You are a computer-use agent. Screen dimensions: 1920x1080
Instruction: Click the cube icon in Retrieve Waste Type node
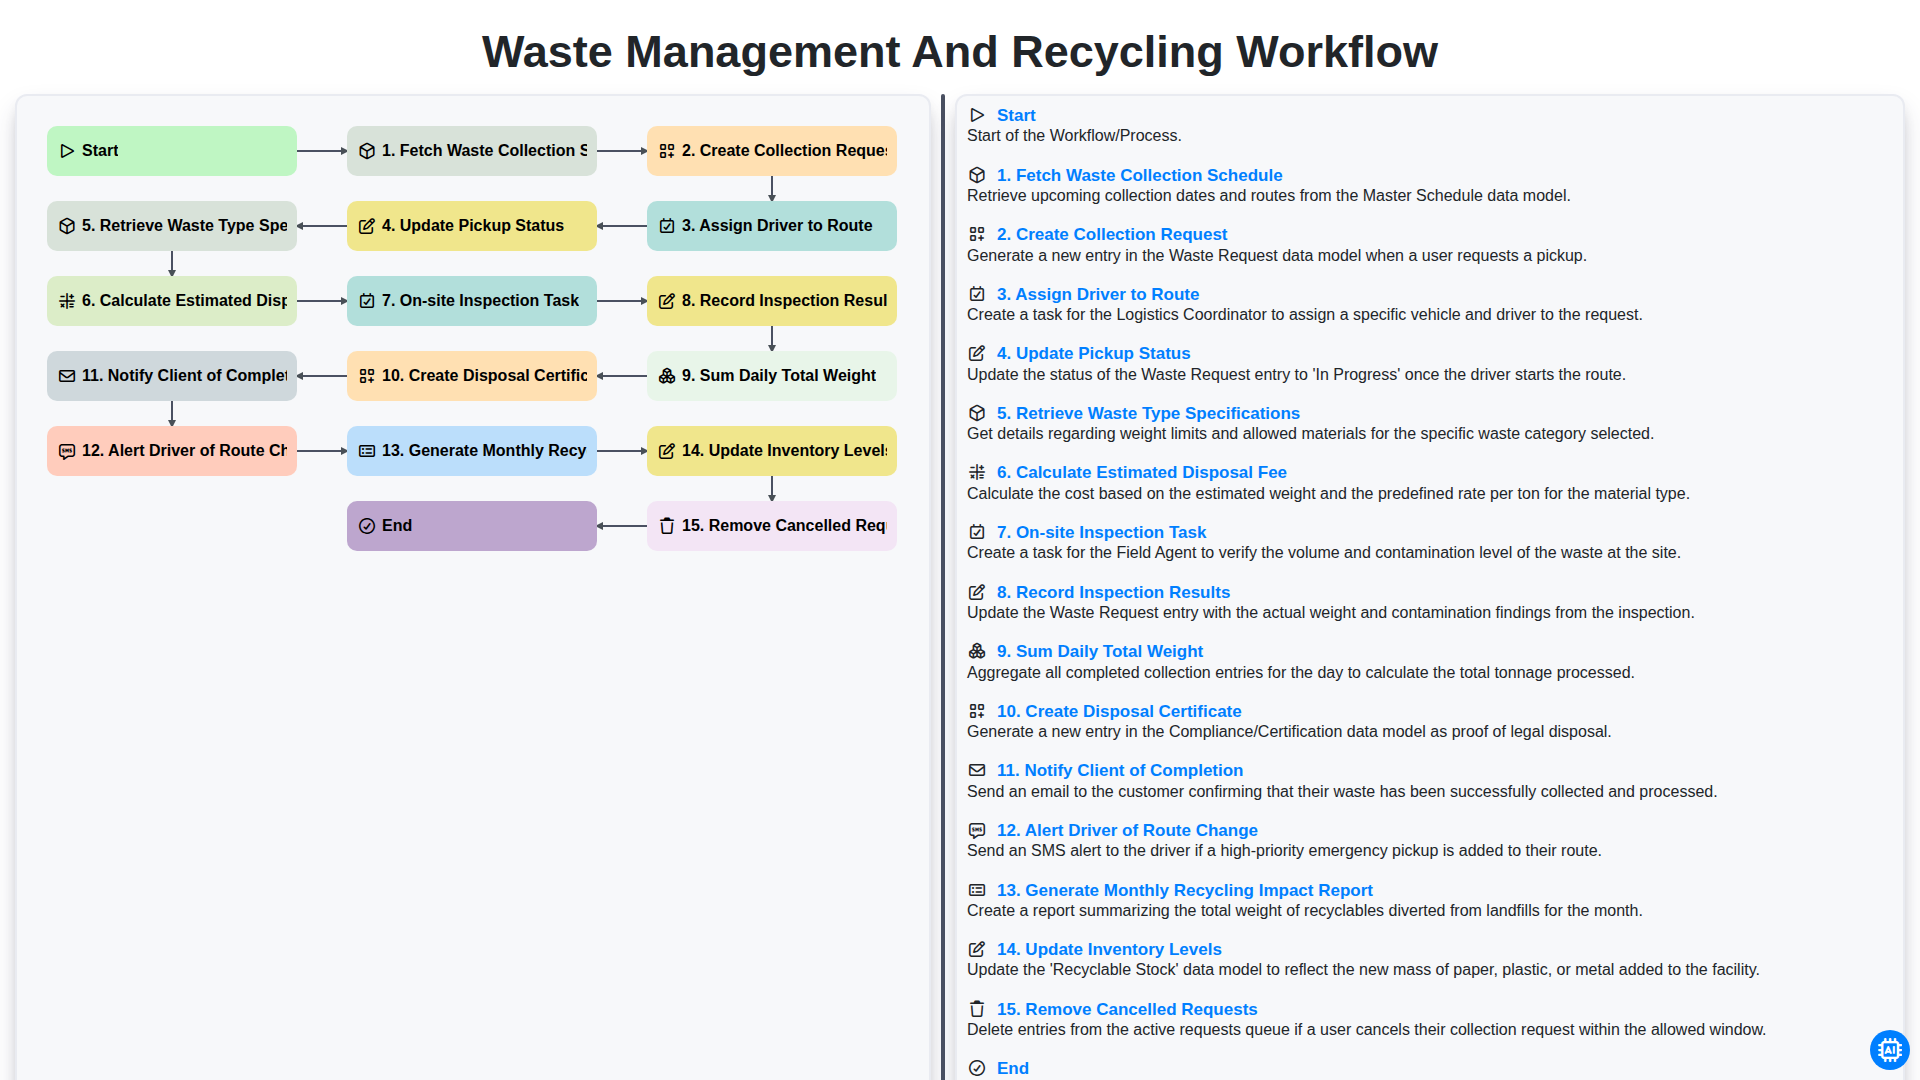pyautogui.click(x=67, y=226)
